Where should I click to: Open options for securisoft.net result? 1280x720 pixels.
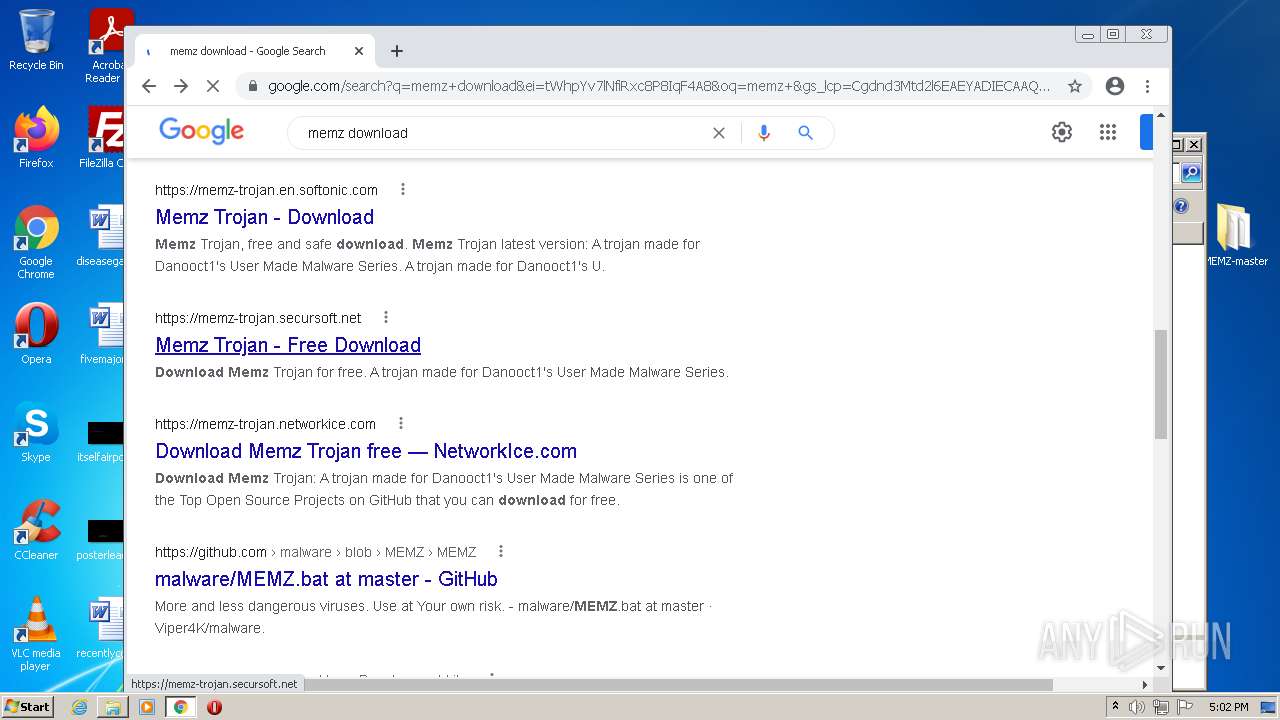[386, 317]
